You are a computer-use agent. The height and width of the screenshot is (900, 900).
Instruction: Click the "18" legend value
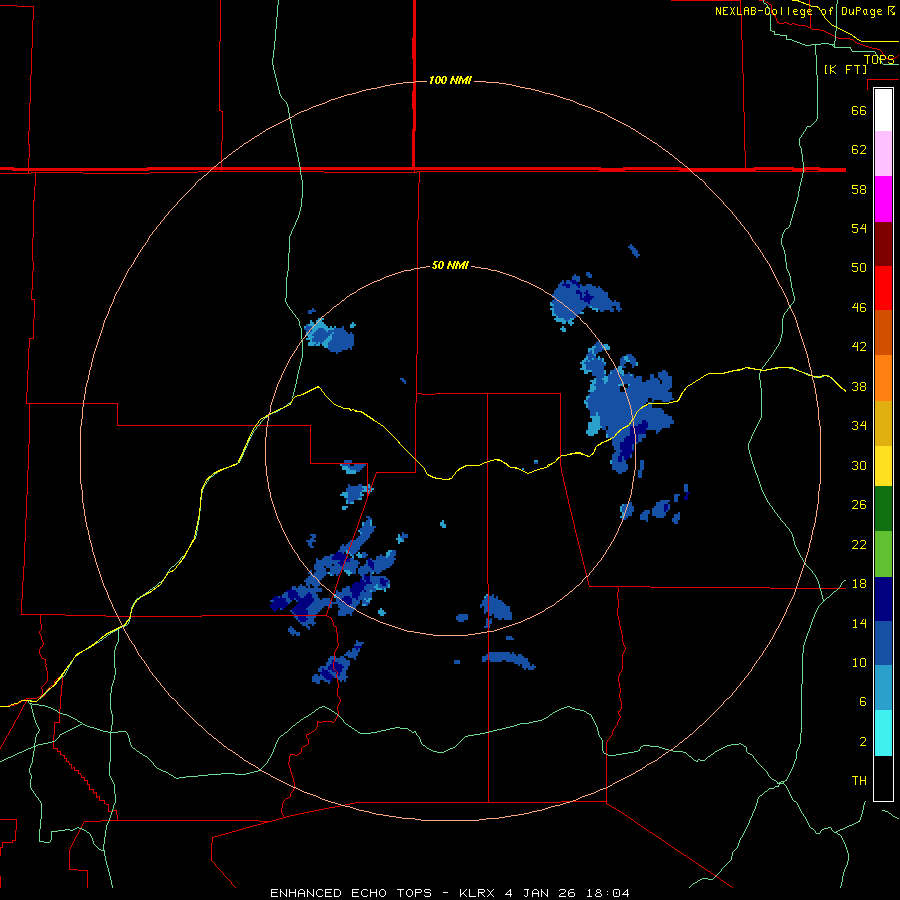859,584
